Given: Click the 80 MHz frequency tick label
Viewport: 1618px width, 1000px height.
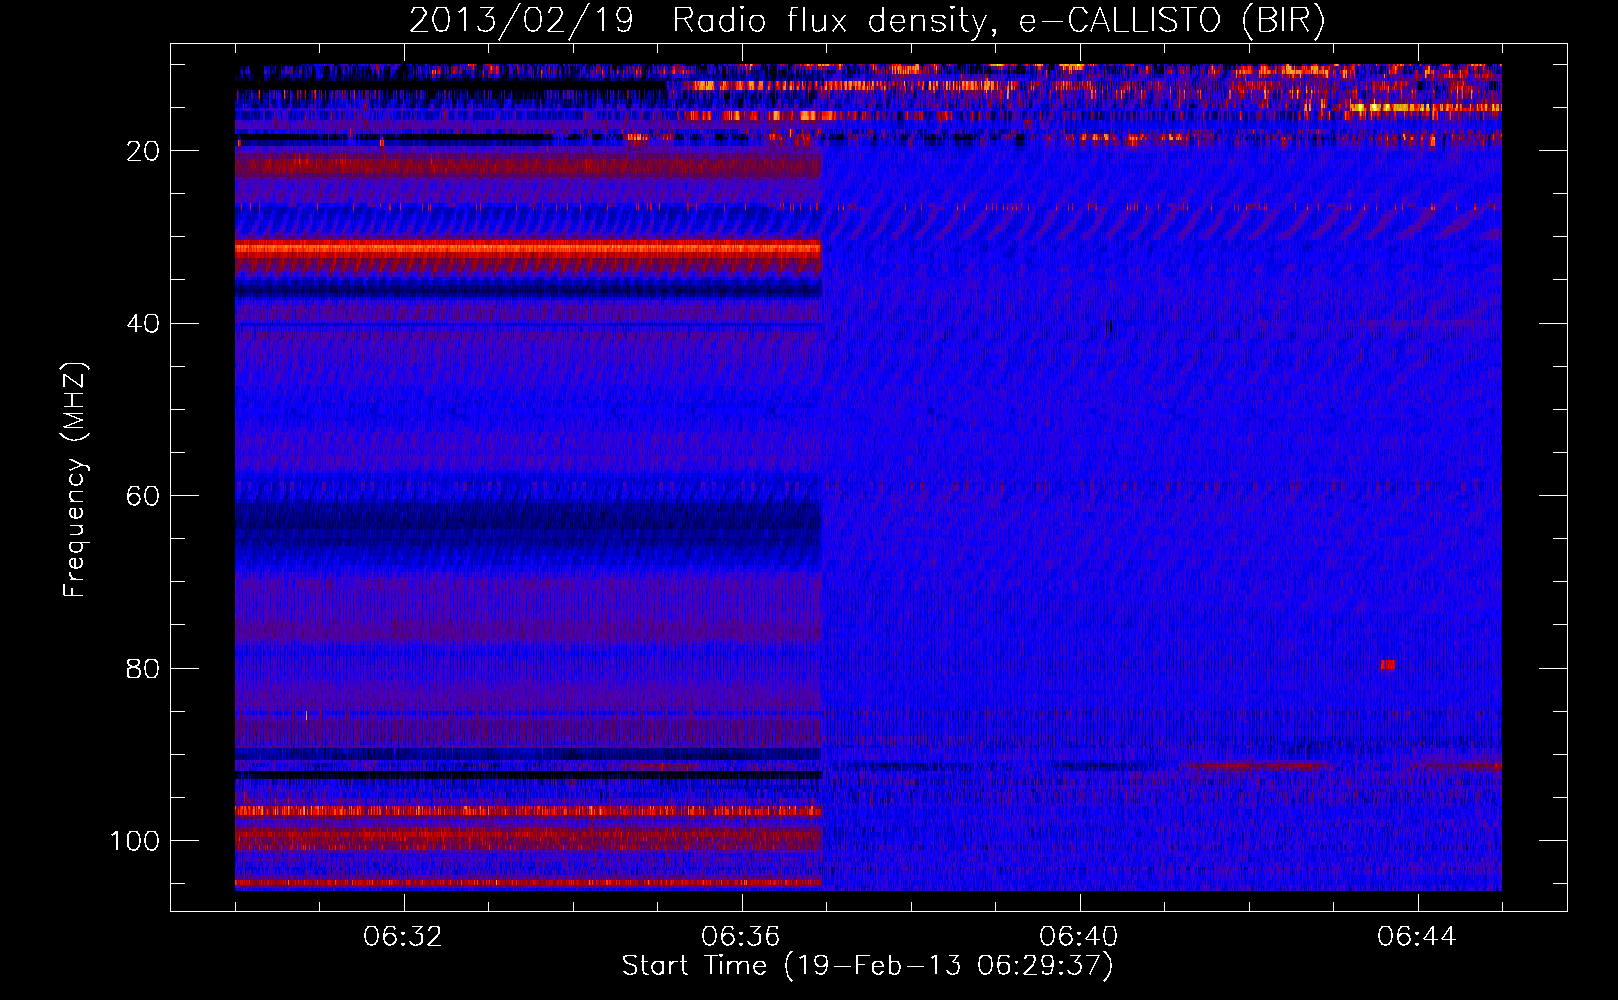Looking at the screenshot, I should pyautogui.click(x=144, y=669).
